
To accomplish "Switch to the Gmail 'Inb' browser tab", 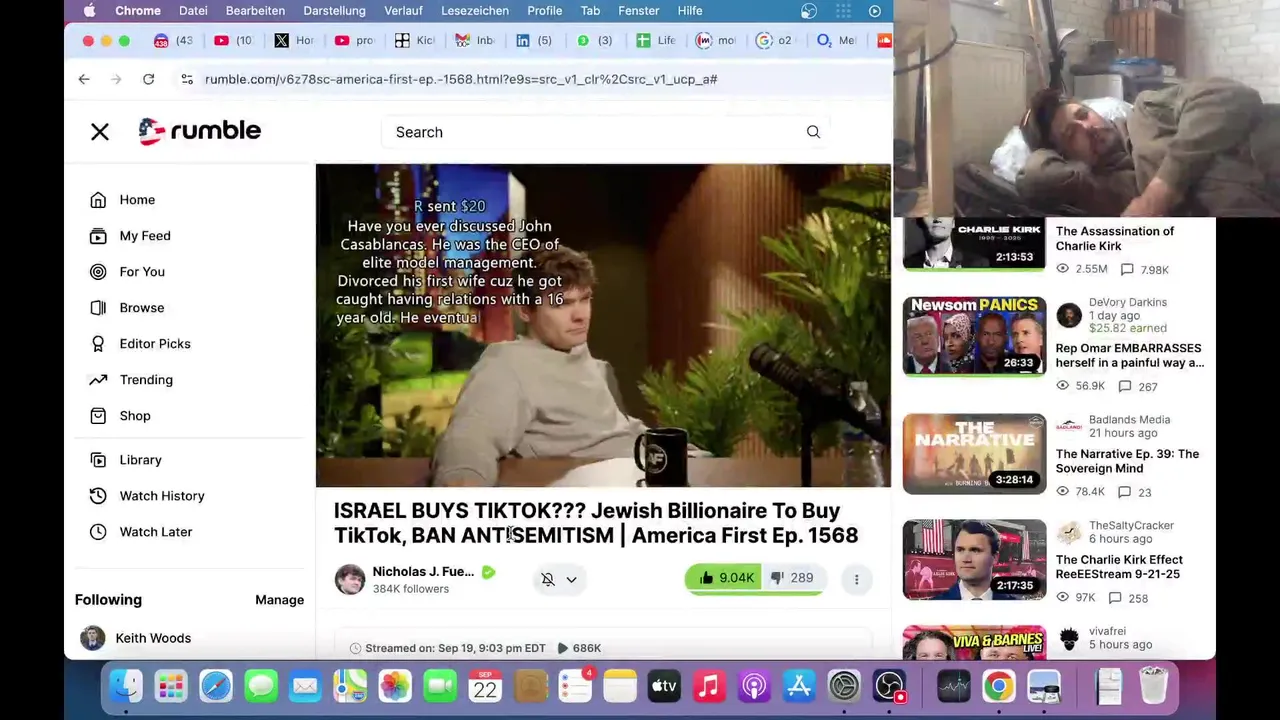I will 475,40.
